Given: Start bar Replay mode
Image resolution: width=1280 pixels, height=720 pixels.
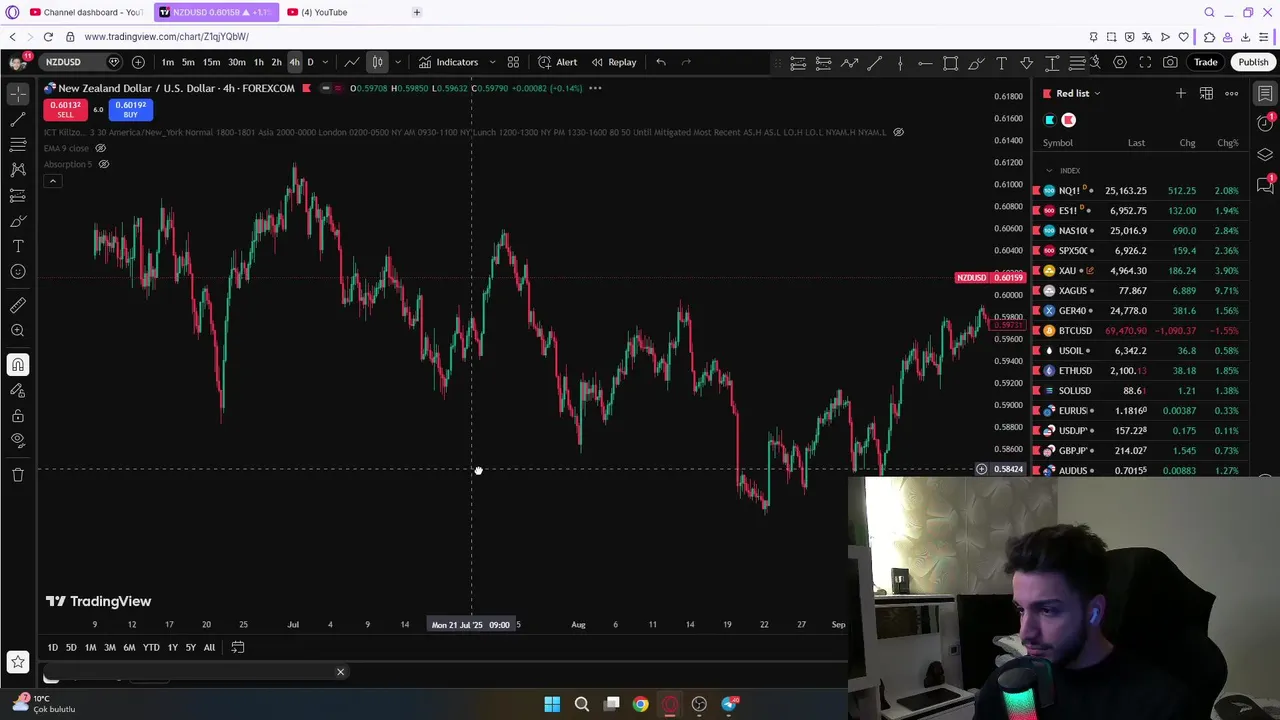Looking at the screenshot, I should click(613, 62).
